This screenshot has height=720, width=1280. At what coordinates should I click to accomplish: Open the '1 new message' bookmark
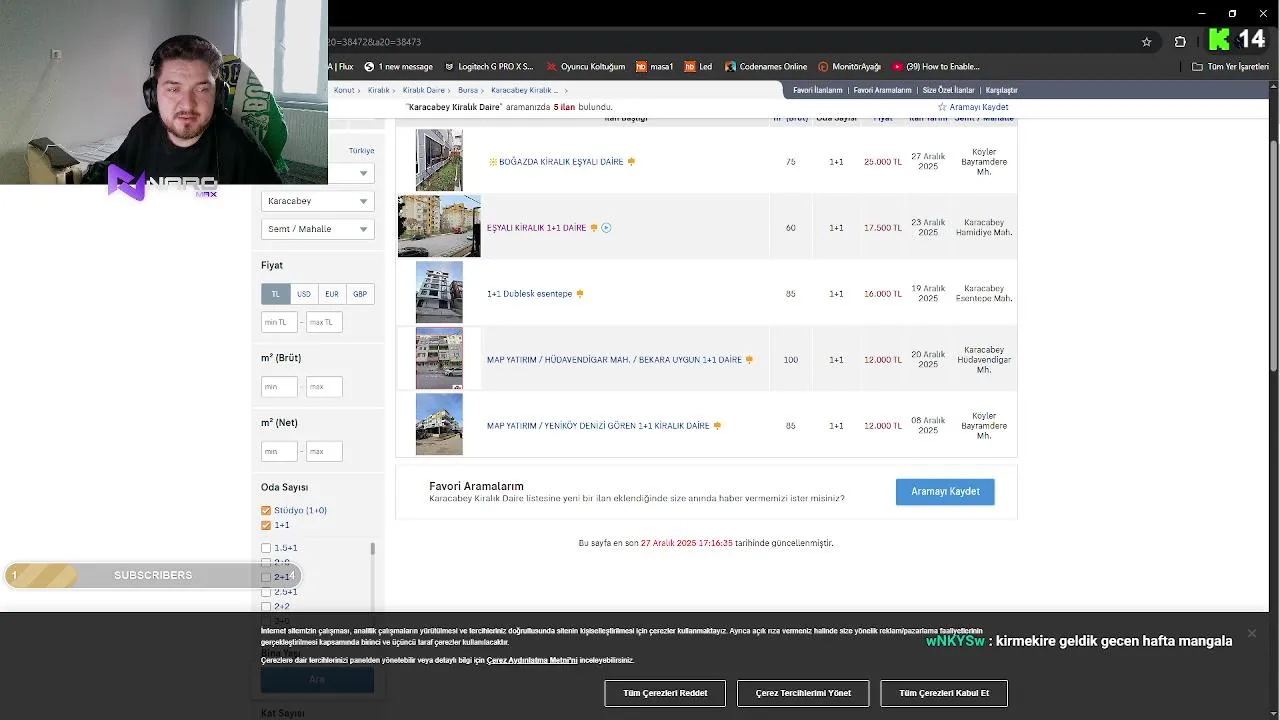click(x=398, y=67)
